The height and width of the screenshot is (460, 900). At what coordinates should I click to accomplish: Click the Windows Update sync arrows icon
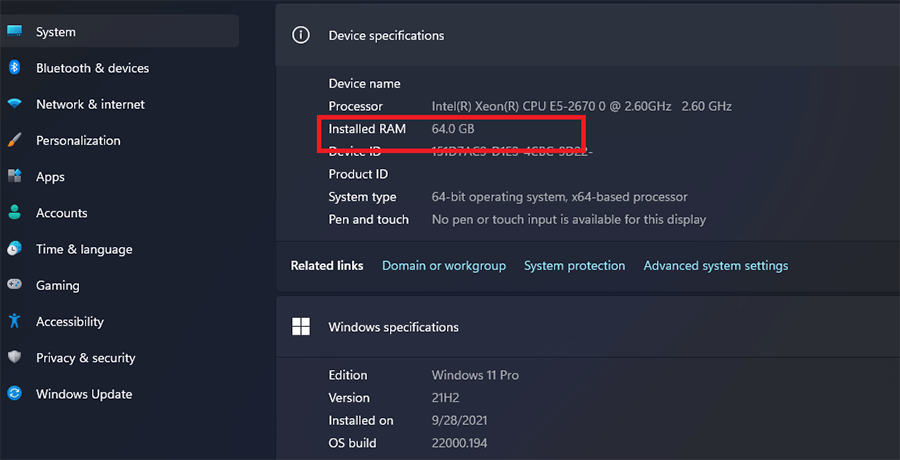(x=14, y=394)
